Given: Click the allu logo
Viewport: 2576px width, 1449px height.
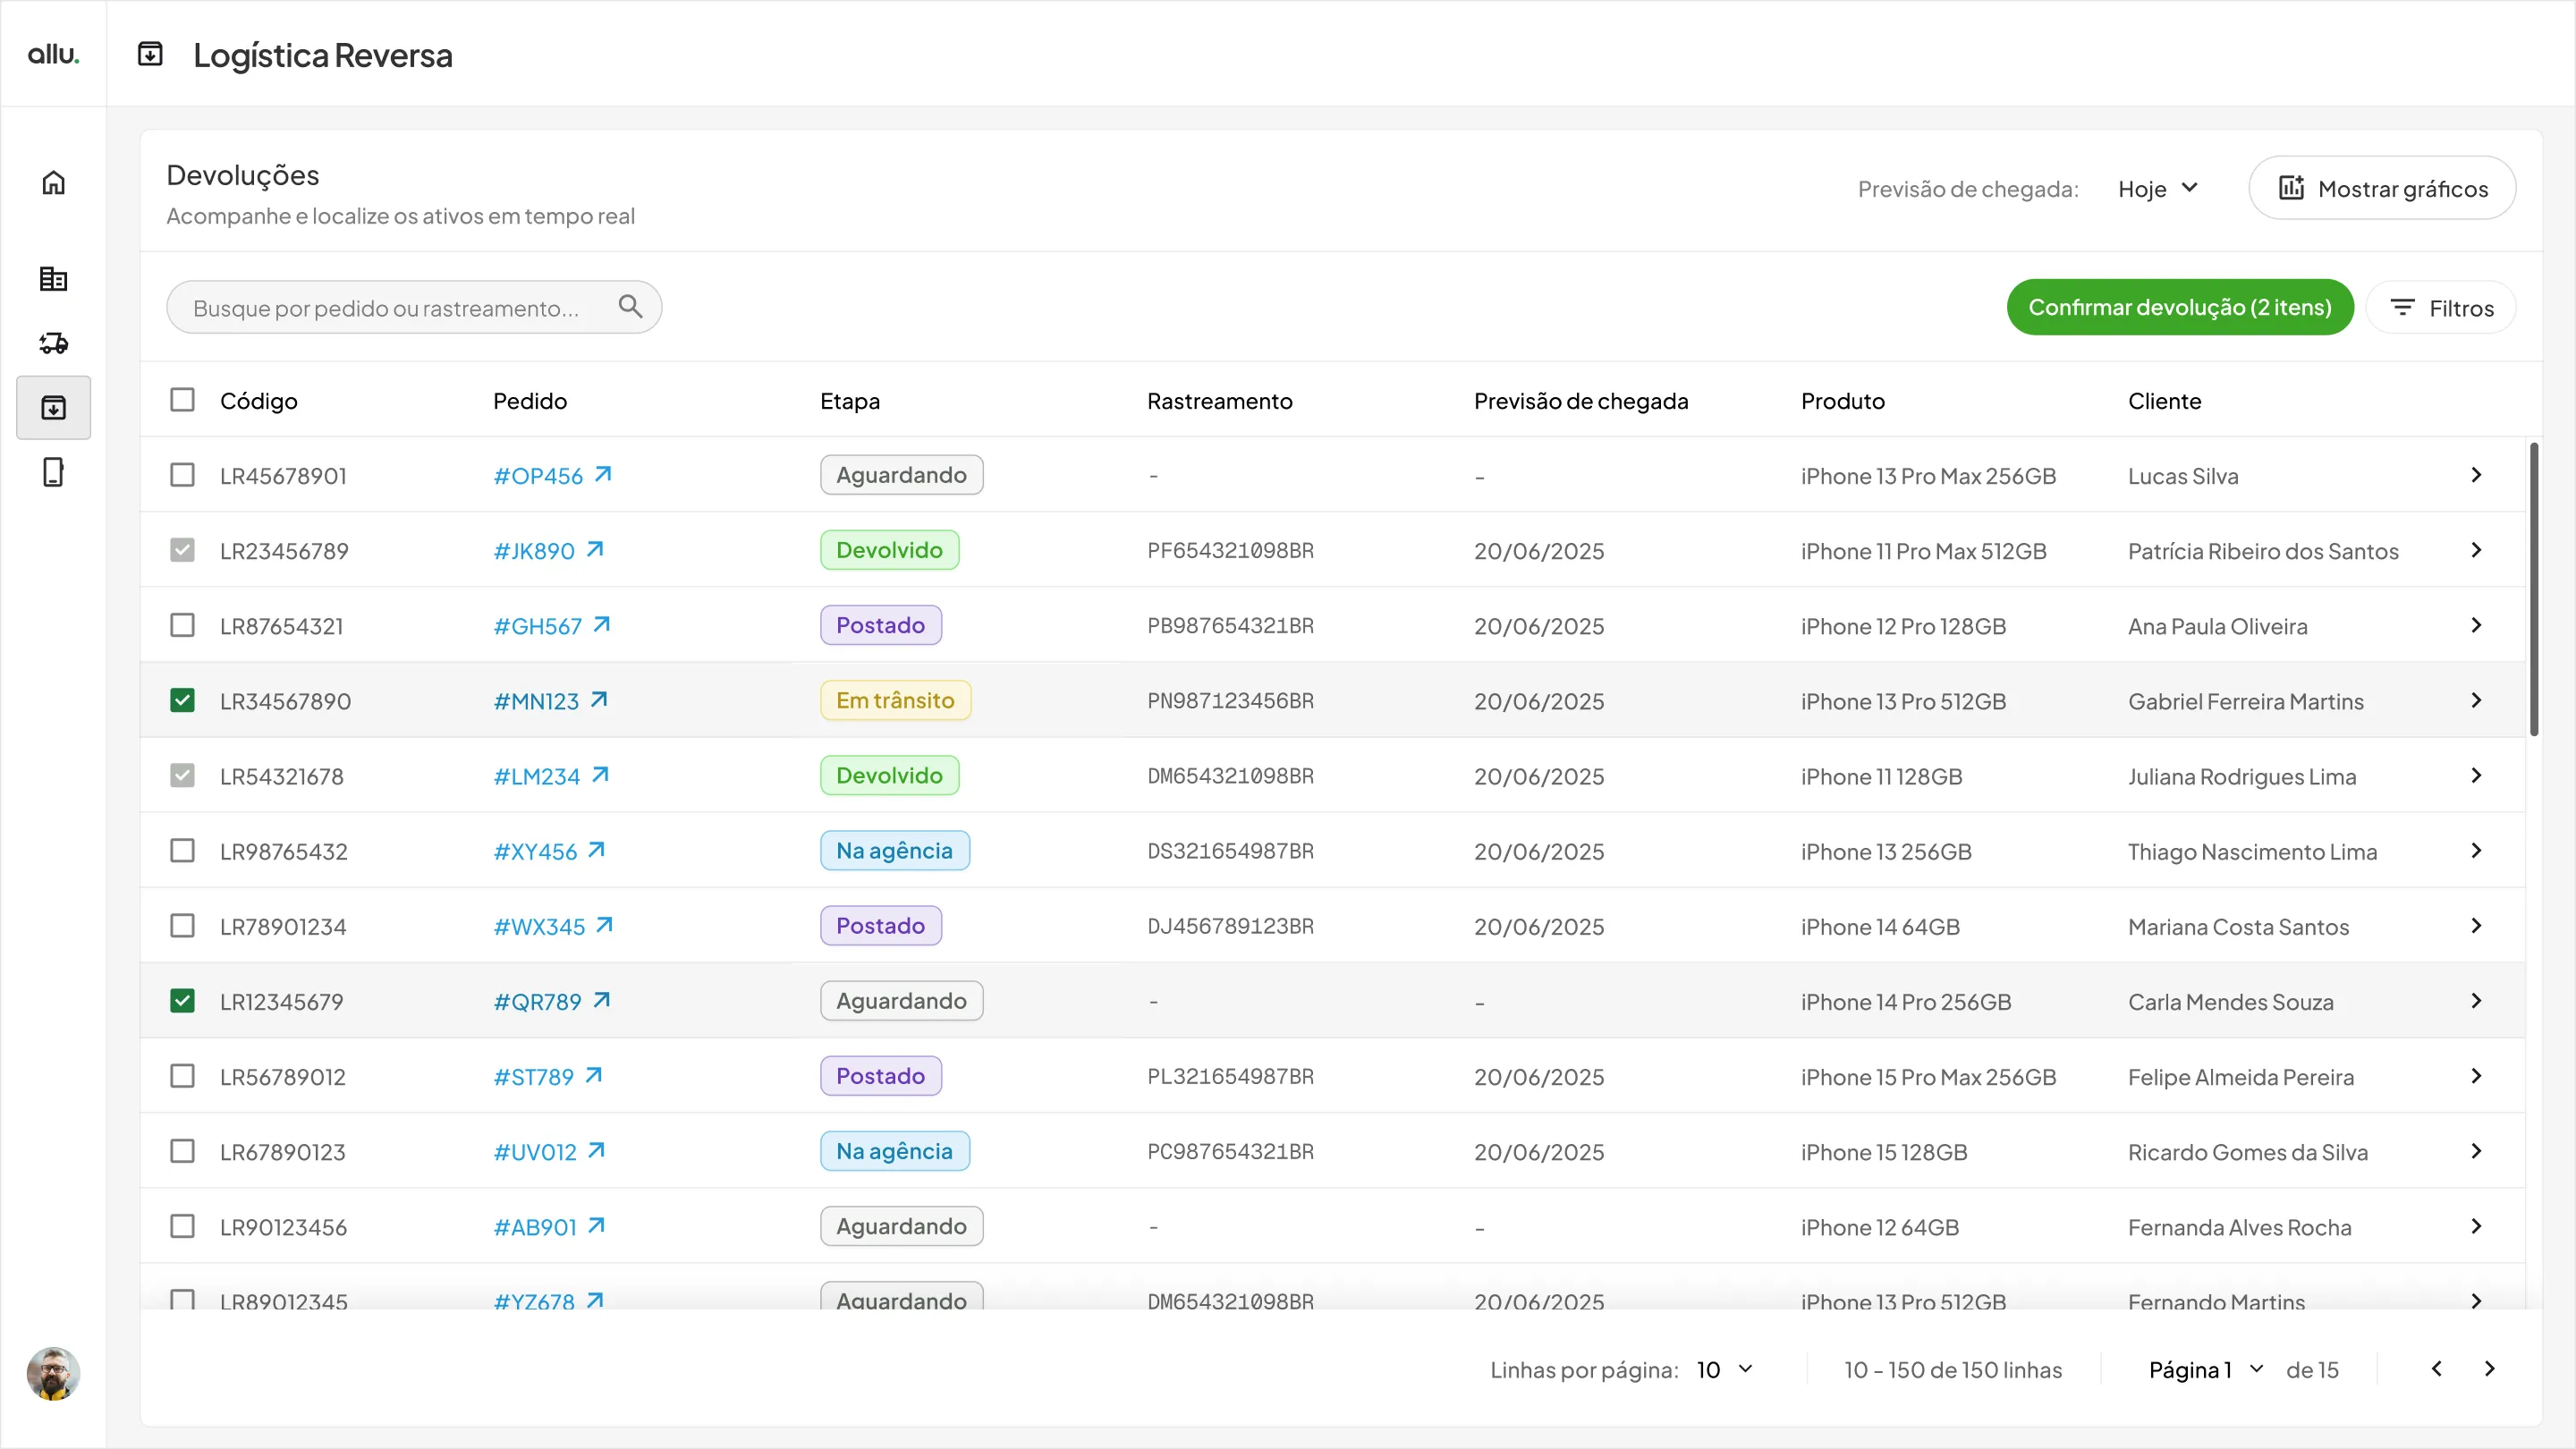Looking at the screenshot, I should tap(53, 54).
